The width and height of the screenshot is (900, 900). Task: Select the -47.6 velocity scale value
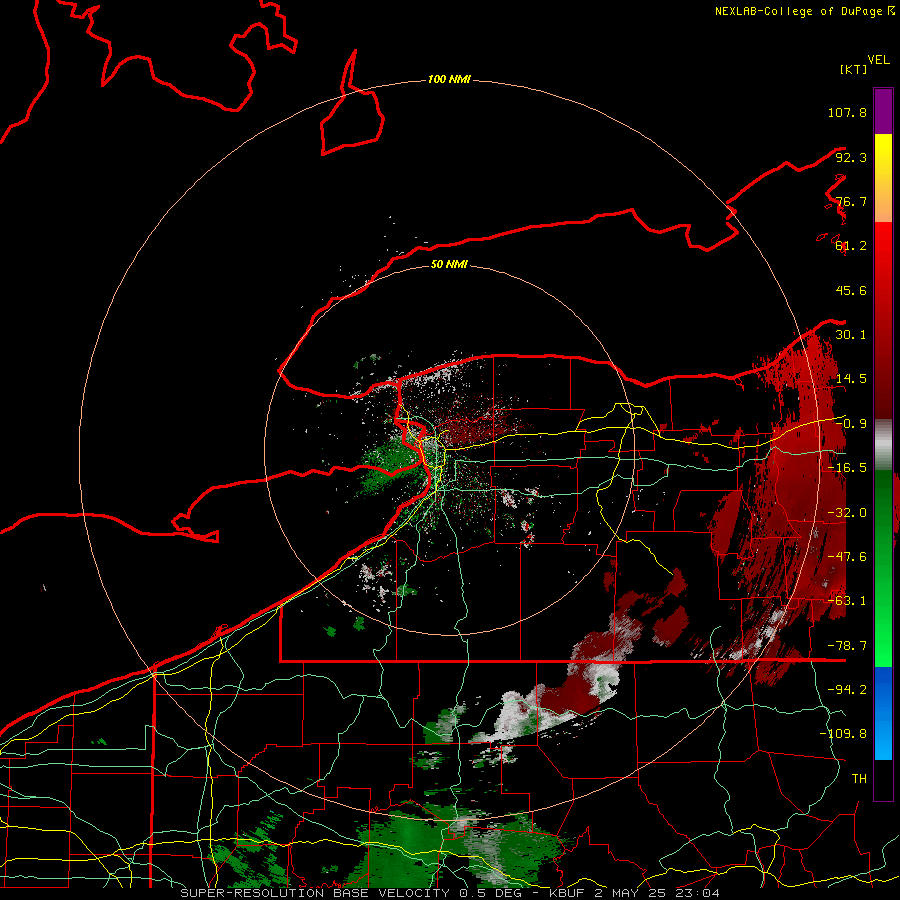(x=847, y=557)
